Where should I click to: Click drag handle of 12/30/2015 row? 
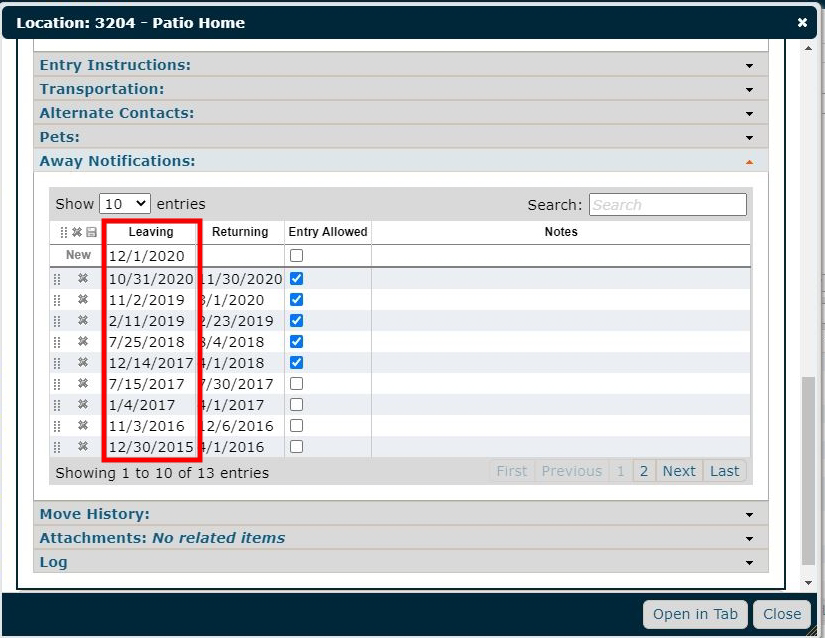(x=57, y=447)
